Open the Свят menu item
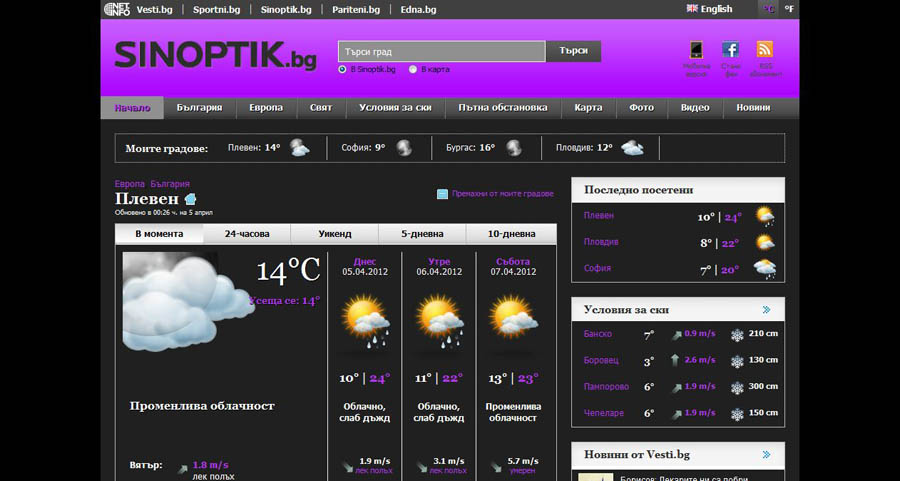The height and width of the screenshot is (481, 900). tap(321, 108)
